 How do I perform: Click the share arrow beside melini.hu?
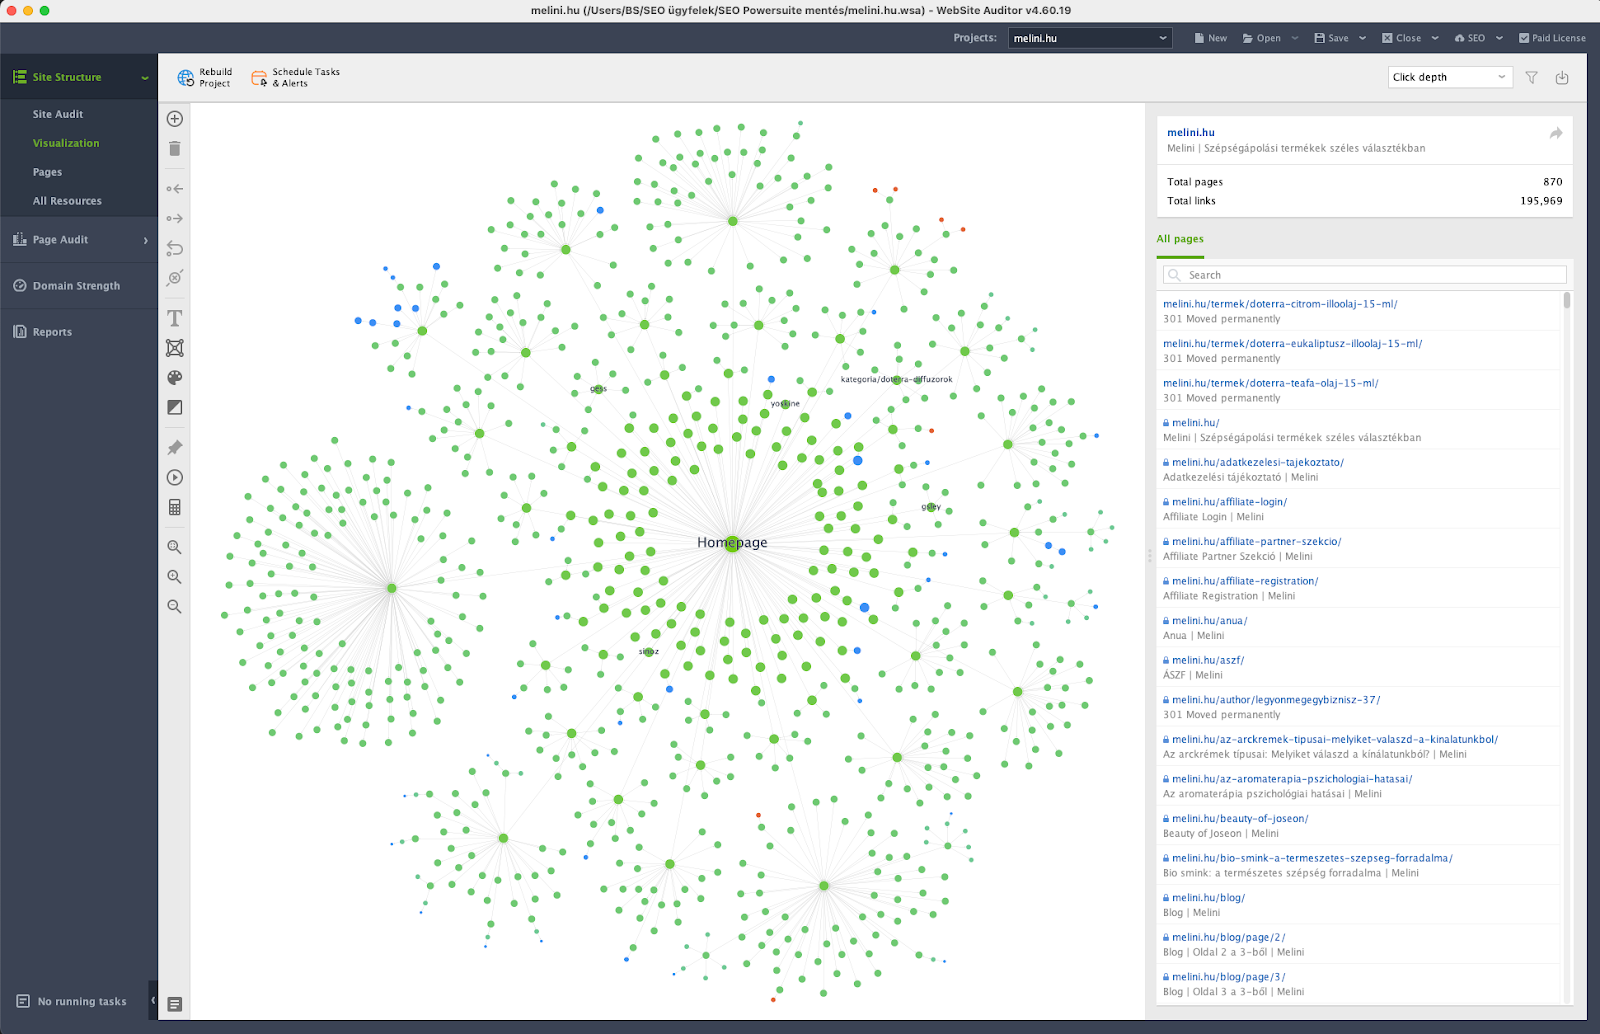(x=1556, y=133)
